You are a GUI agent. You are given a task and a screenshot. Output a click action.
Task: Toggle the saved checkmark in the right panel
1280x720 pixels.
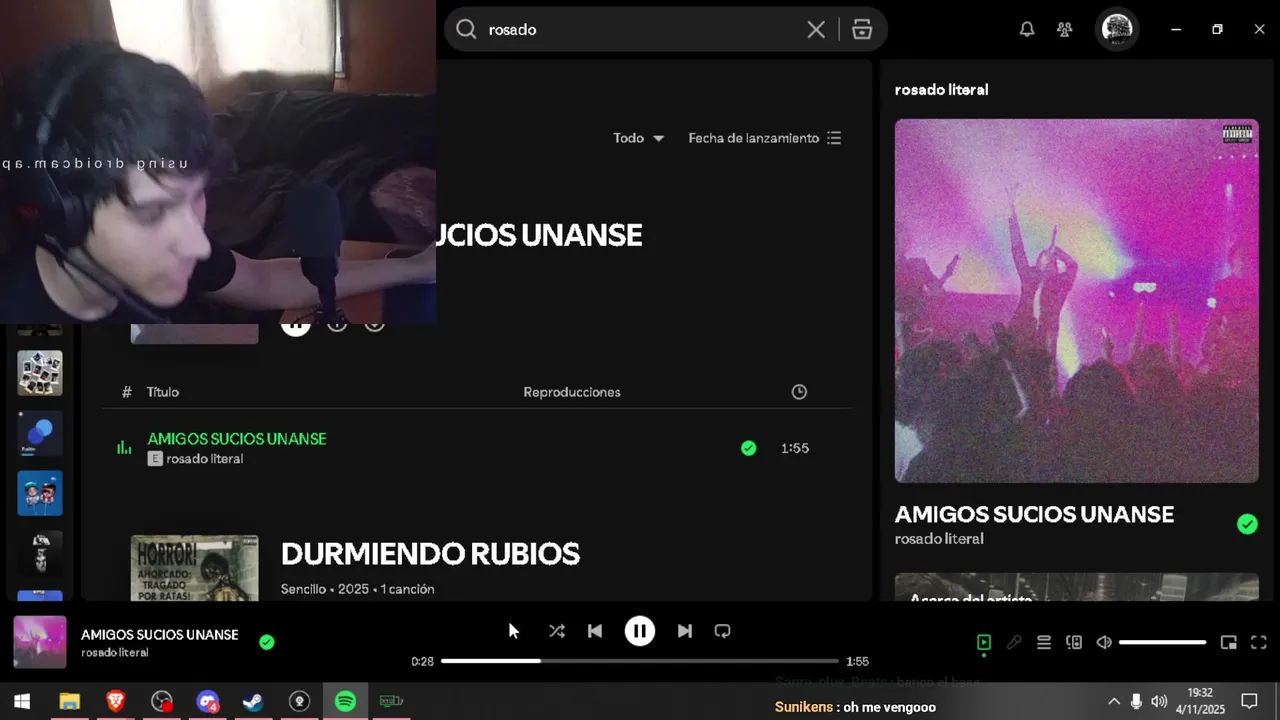point(1247,524)
